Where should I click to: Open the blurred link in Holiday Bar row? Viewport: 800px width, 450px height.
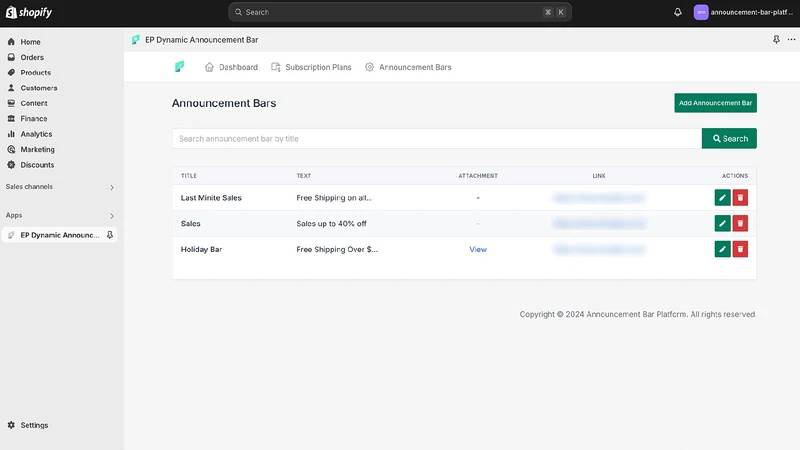pos(599,249)
